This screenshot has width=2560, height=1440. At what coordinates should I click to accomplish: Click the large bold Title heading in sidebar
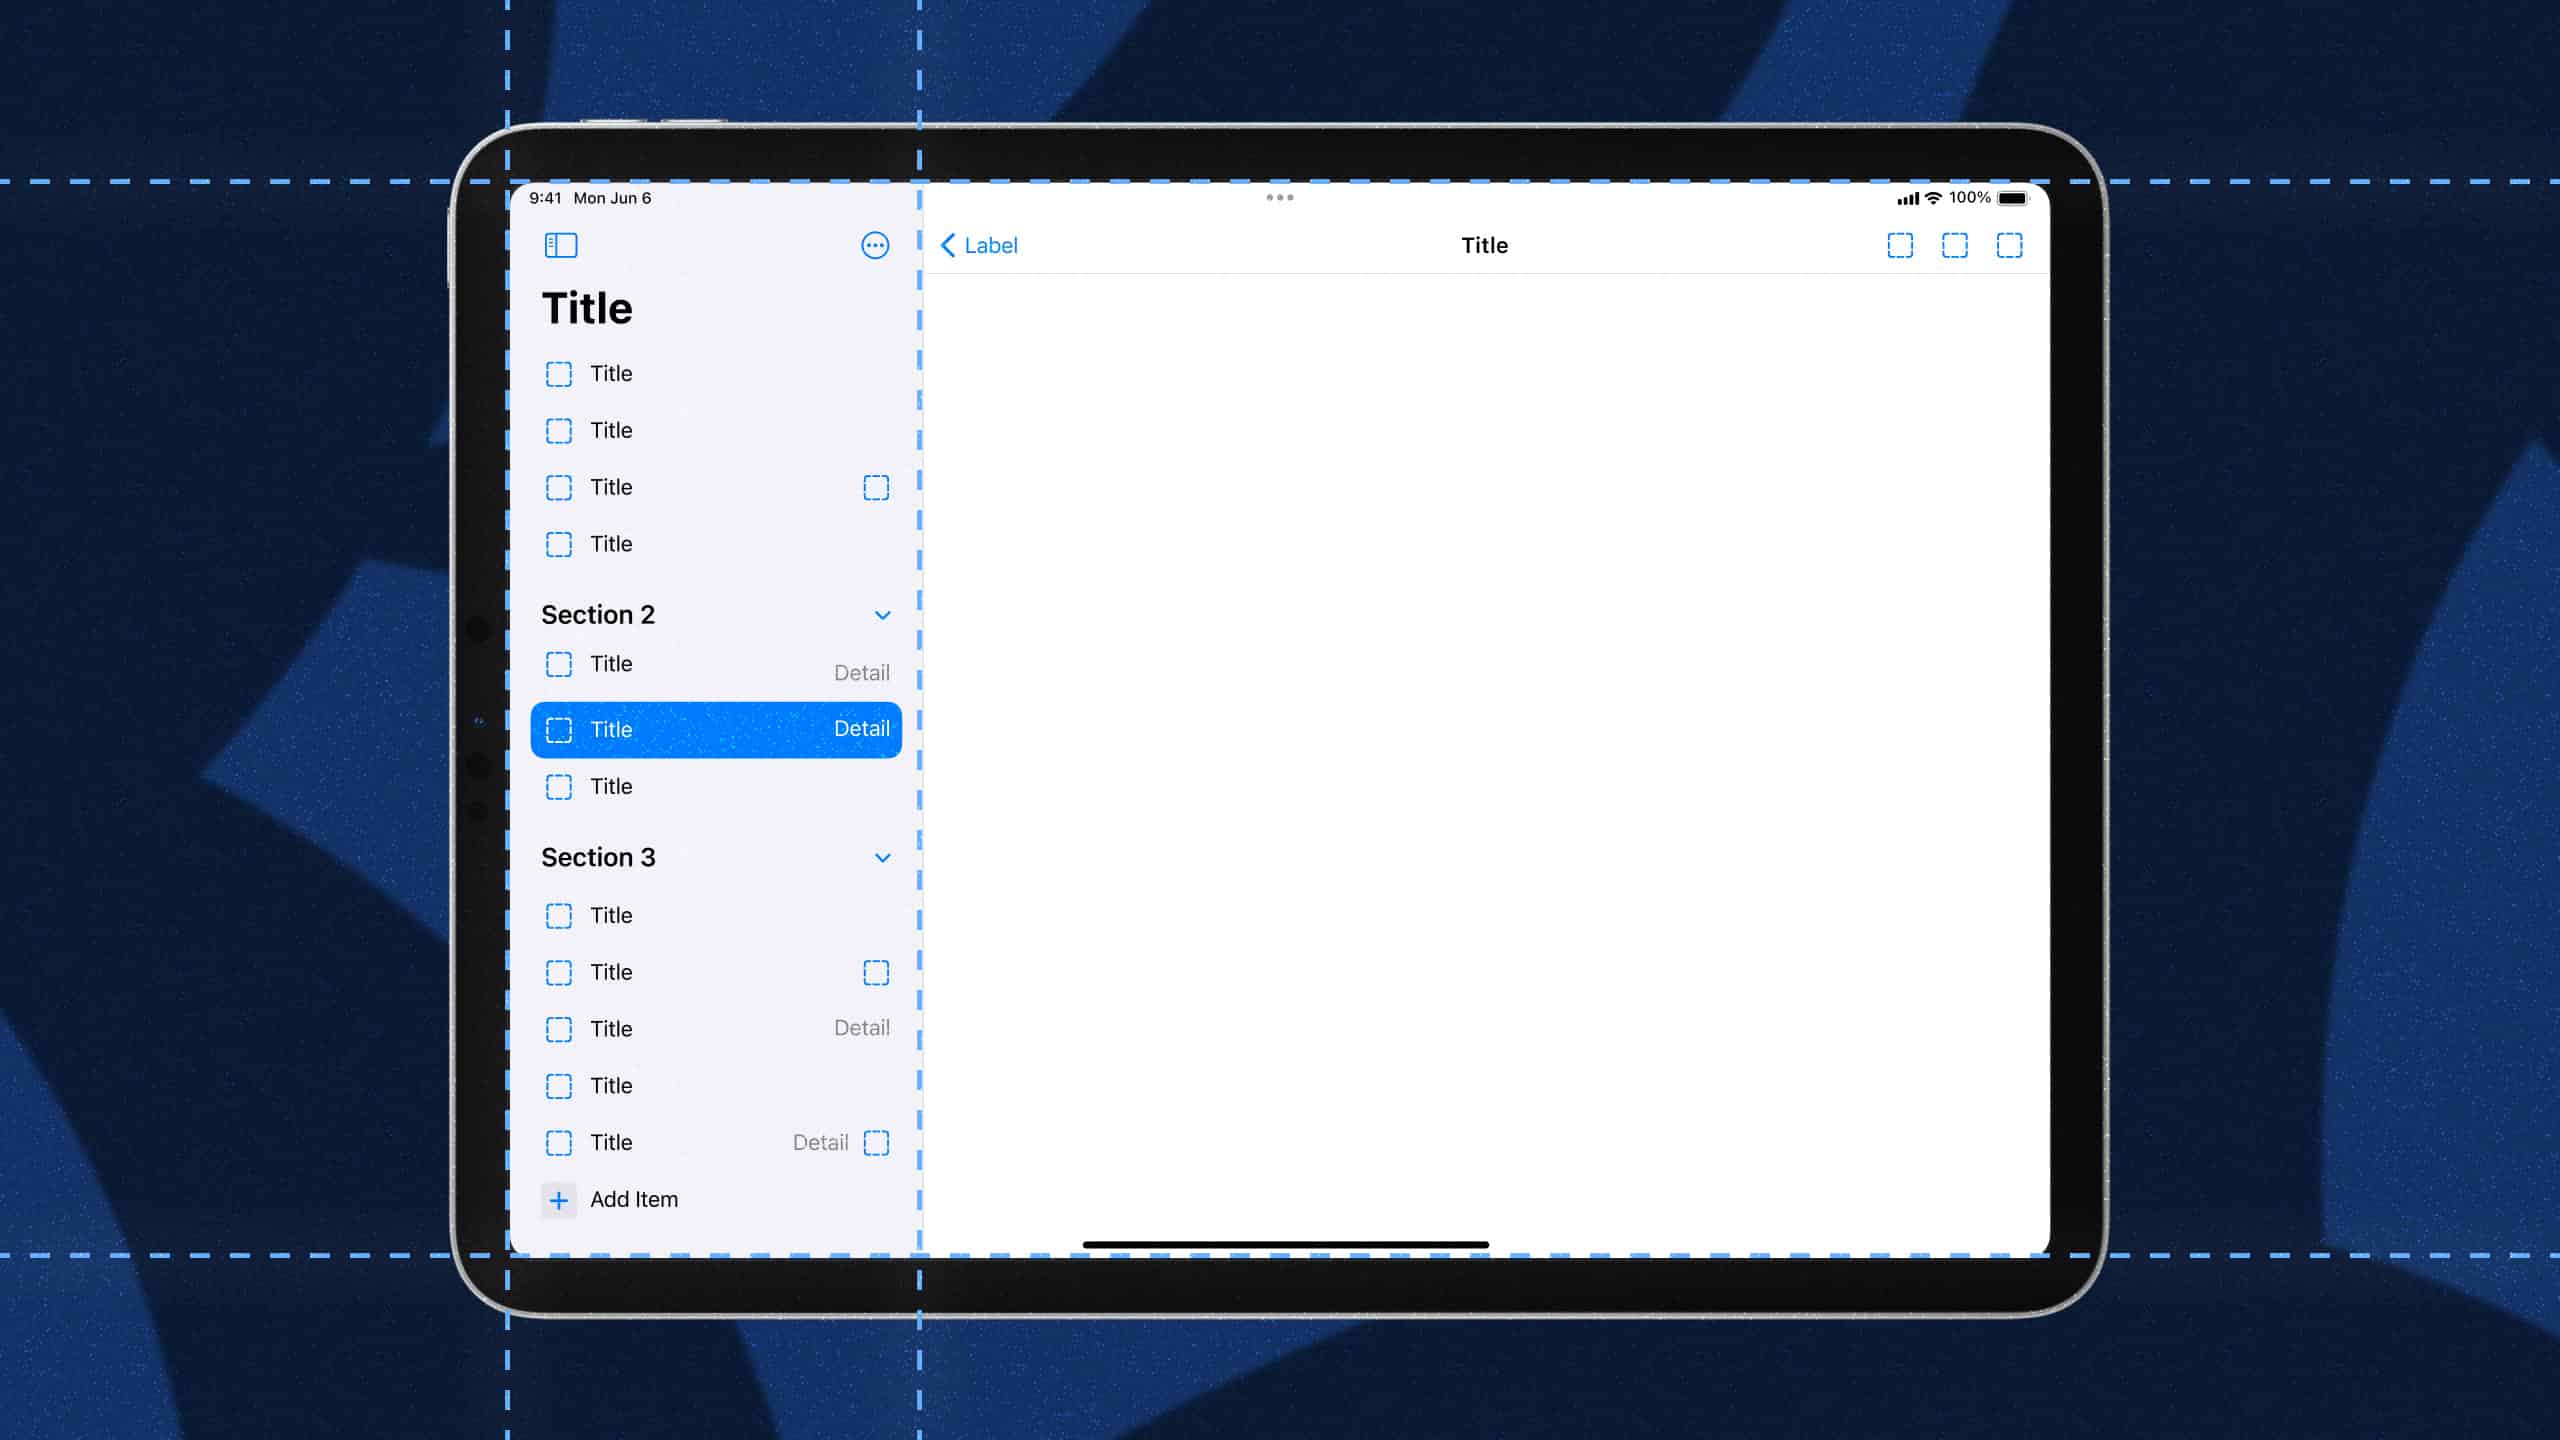point(587,308)
